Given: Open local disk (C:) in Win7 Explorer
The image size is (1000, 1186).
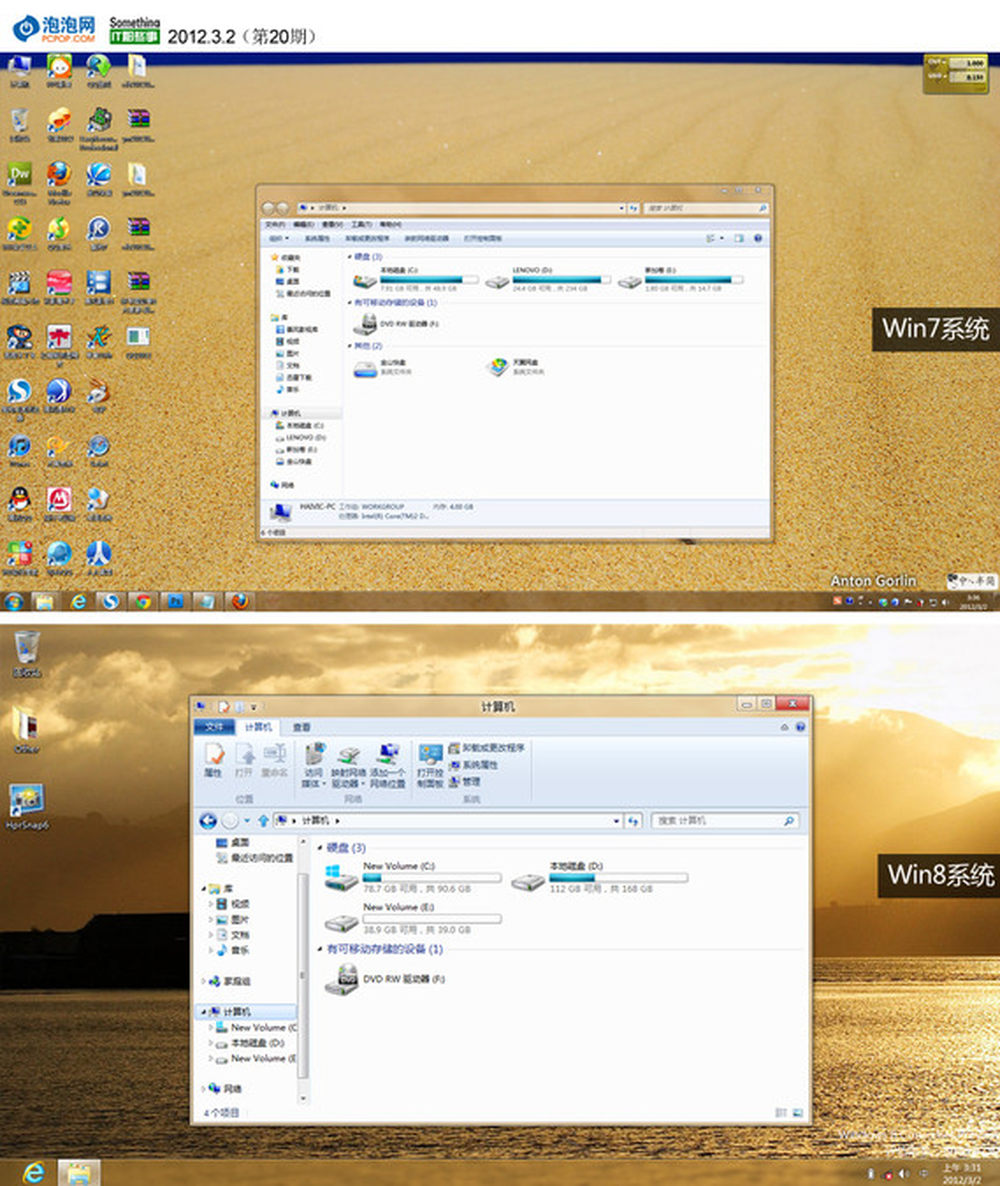Looking at the screenshot, I should [x=415, y=280].
